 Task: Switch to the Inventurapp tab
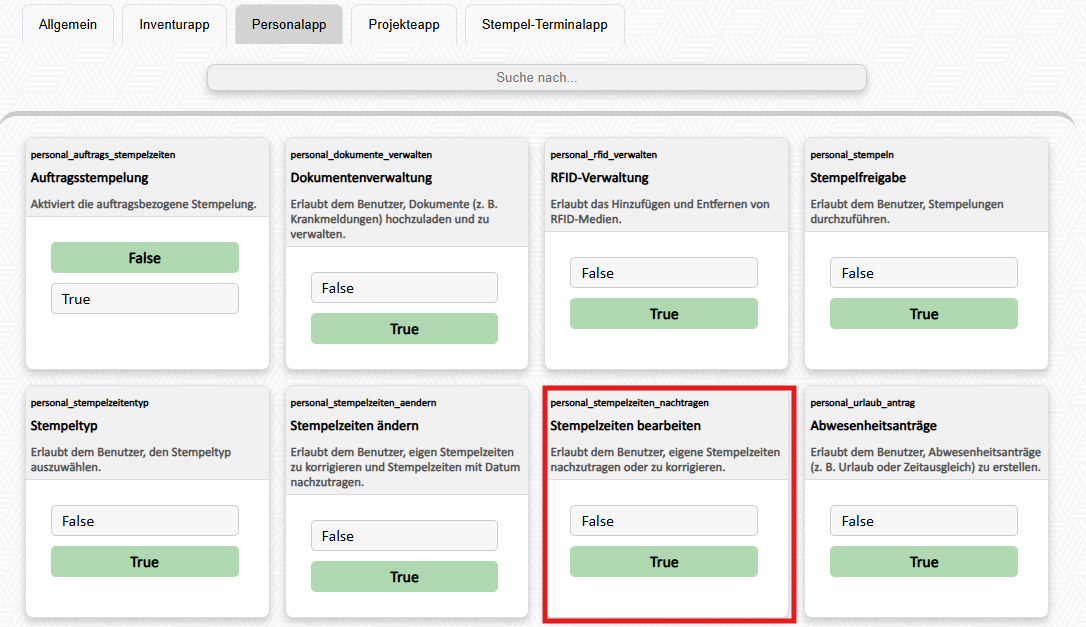coord(175,25)
